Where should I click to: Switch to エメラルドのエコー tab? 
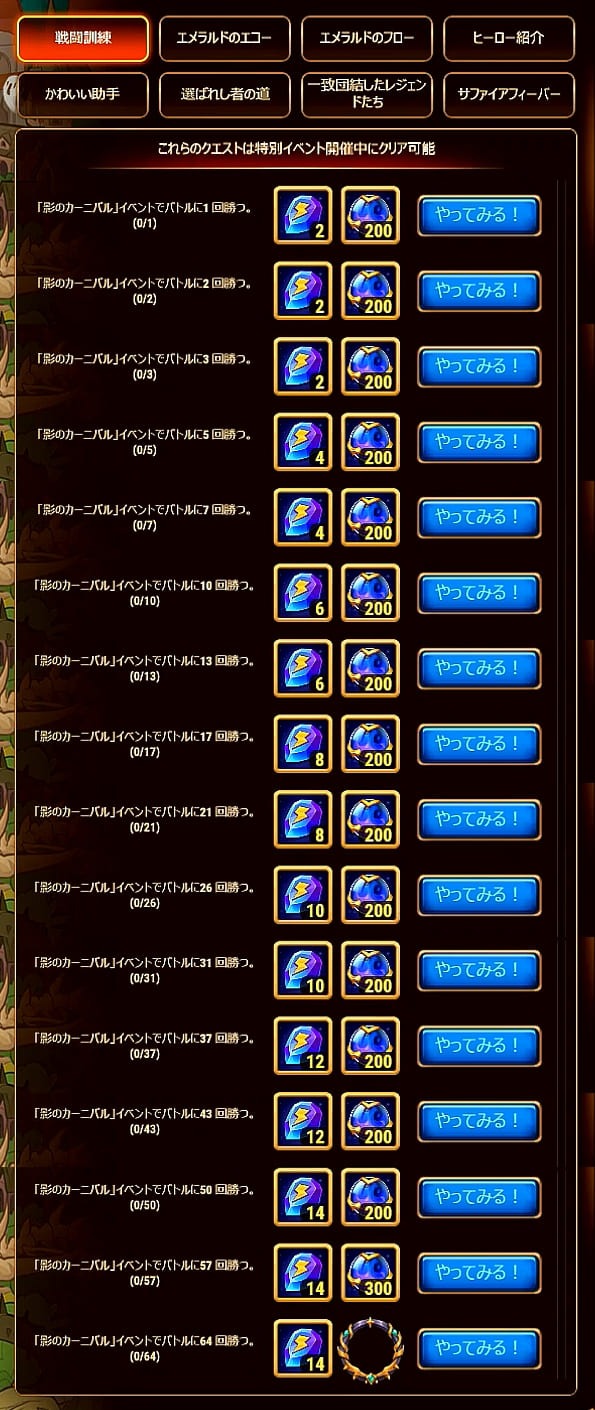225,39
